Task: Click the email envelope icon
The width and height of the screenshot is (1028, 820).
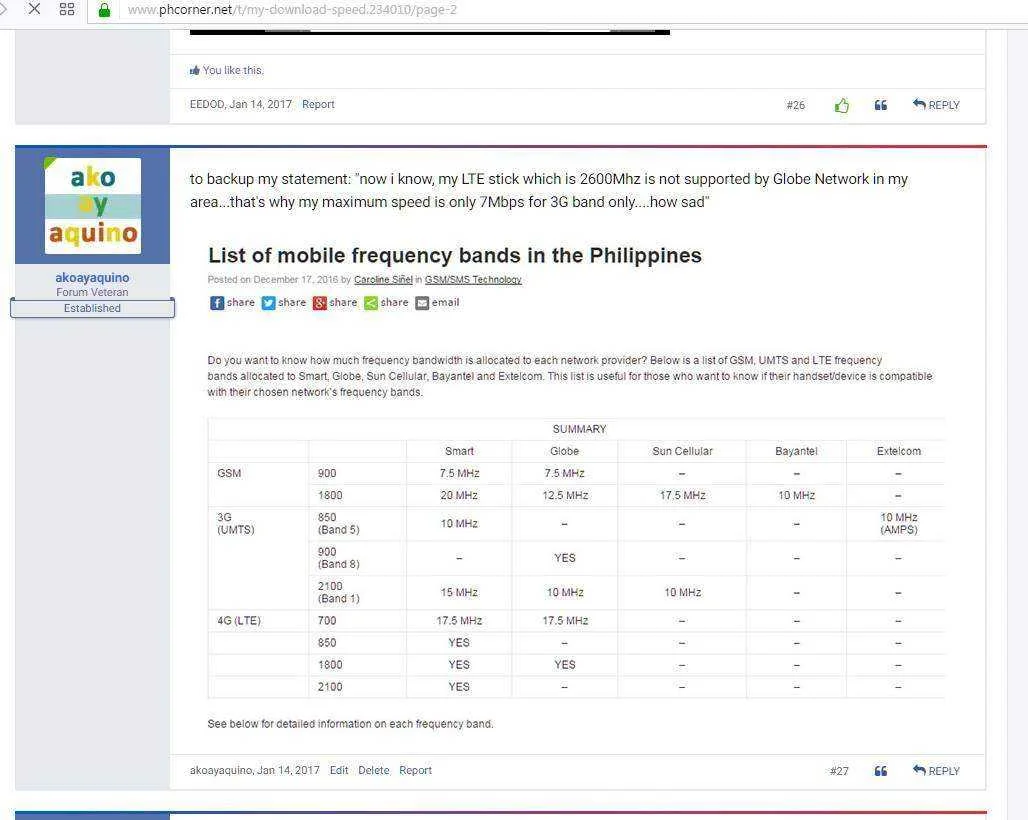Action: point(422,303)
